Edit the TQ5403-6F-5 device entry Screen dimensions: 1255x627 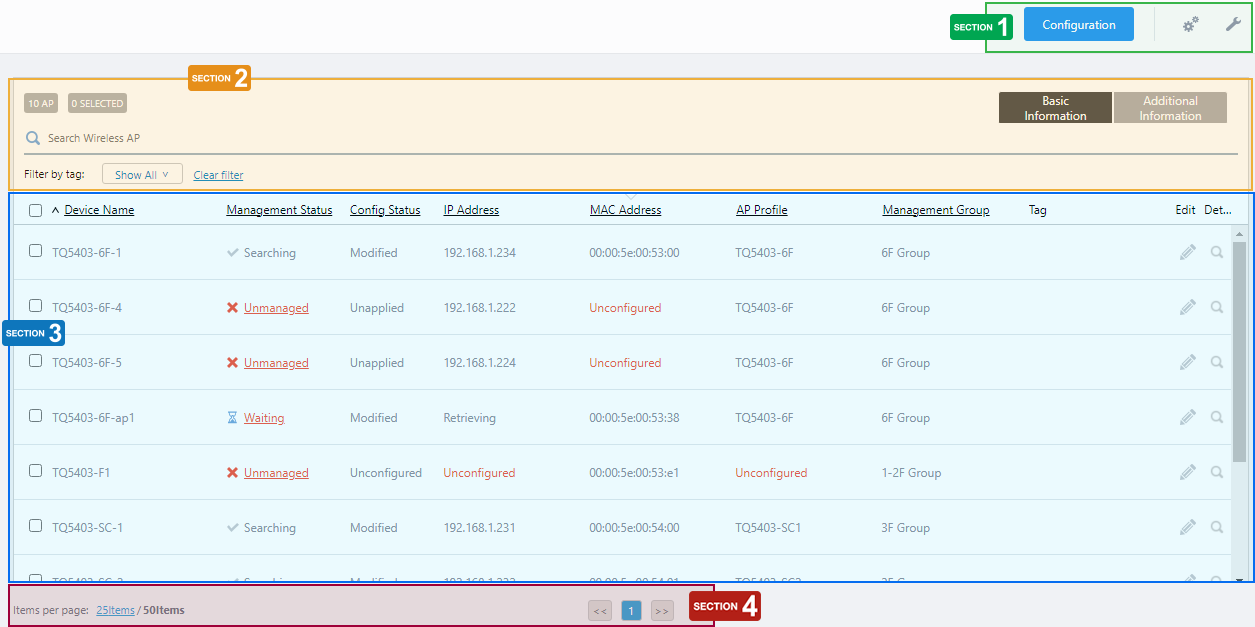(1187, 363)
